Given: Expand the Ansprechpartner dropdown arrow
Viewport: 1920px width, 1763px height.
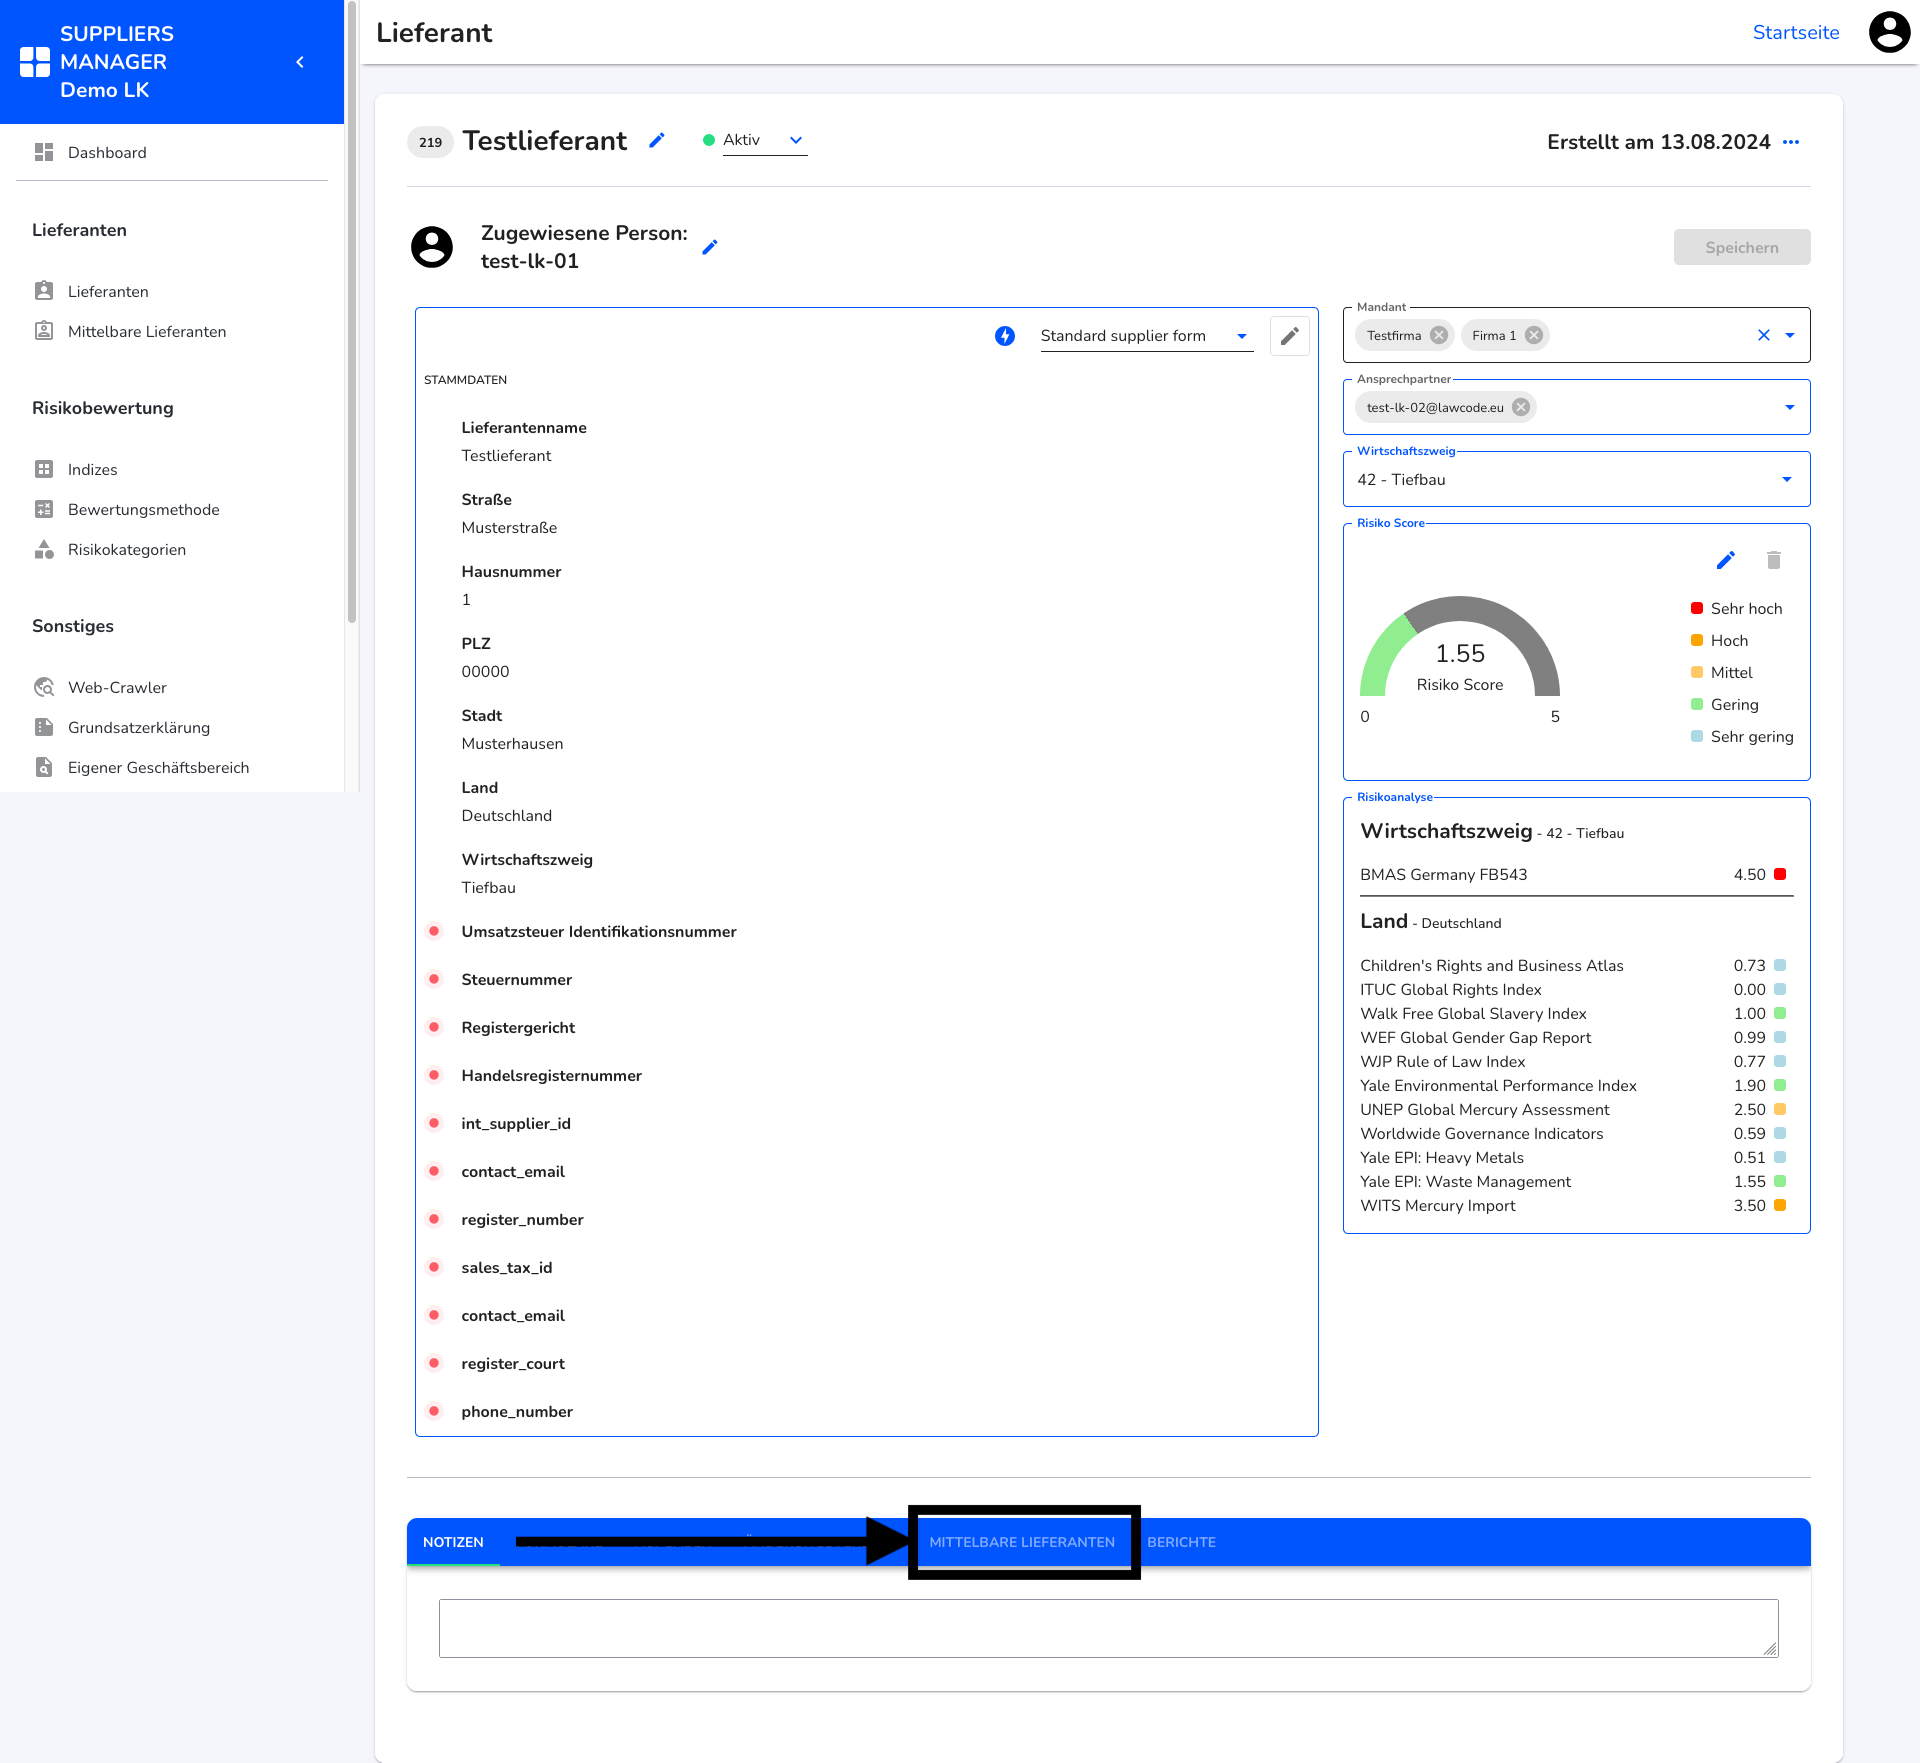Looking at the screenshot, I should tap(1790, 407).
